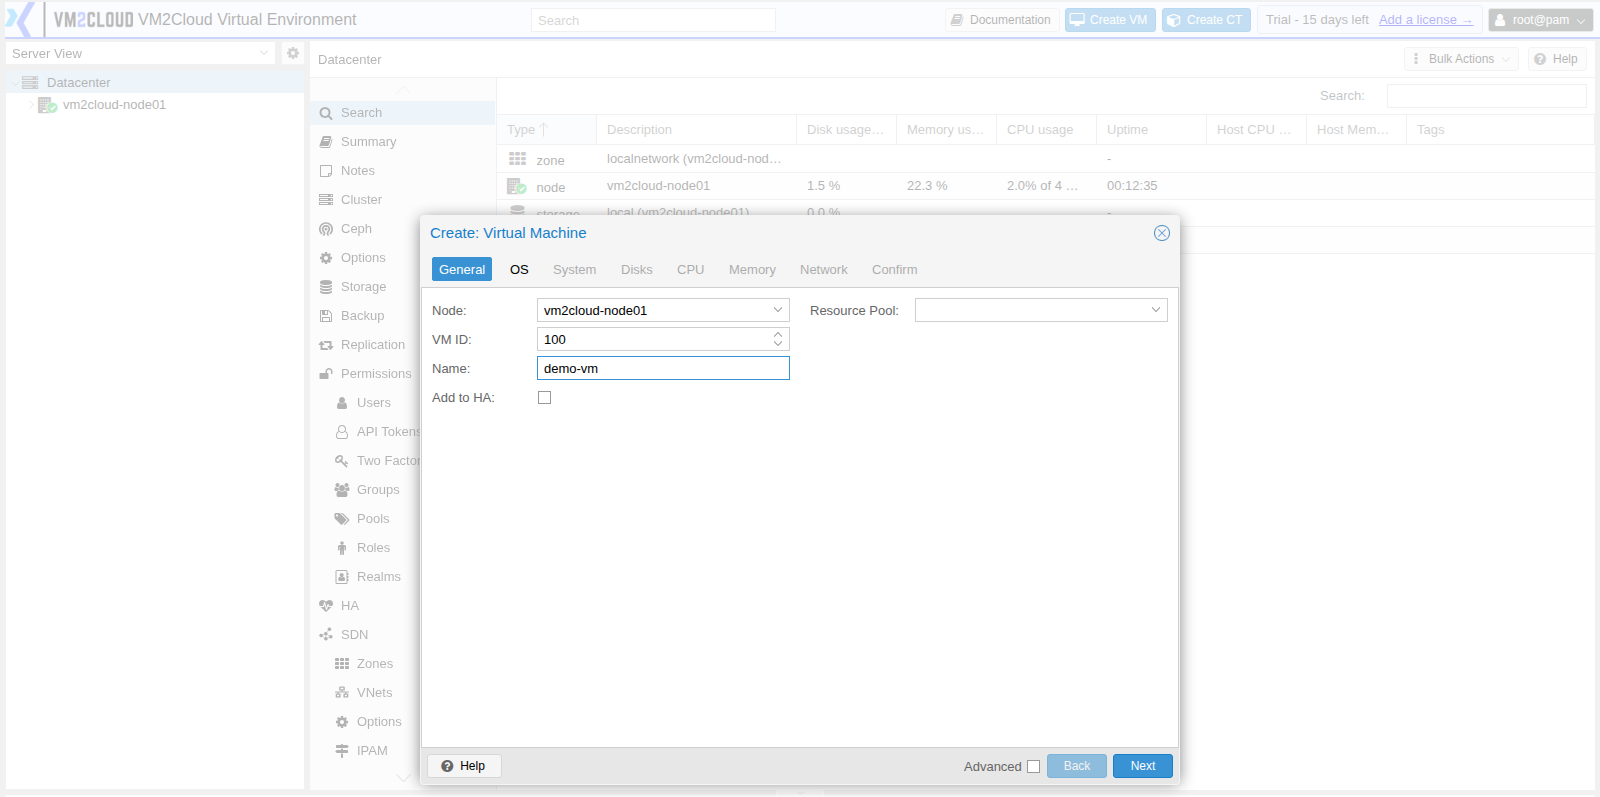1600x797 pixels.
Task: Click the Replication arrows icon
Action: click(326, 345)
